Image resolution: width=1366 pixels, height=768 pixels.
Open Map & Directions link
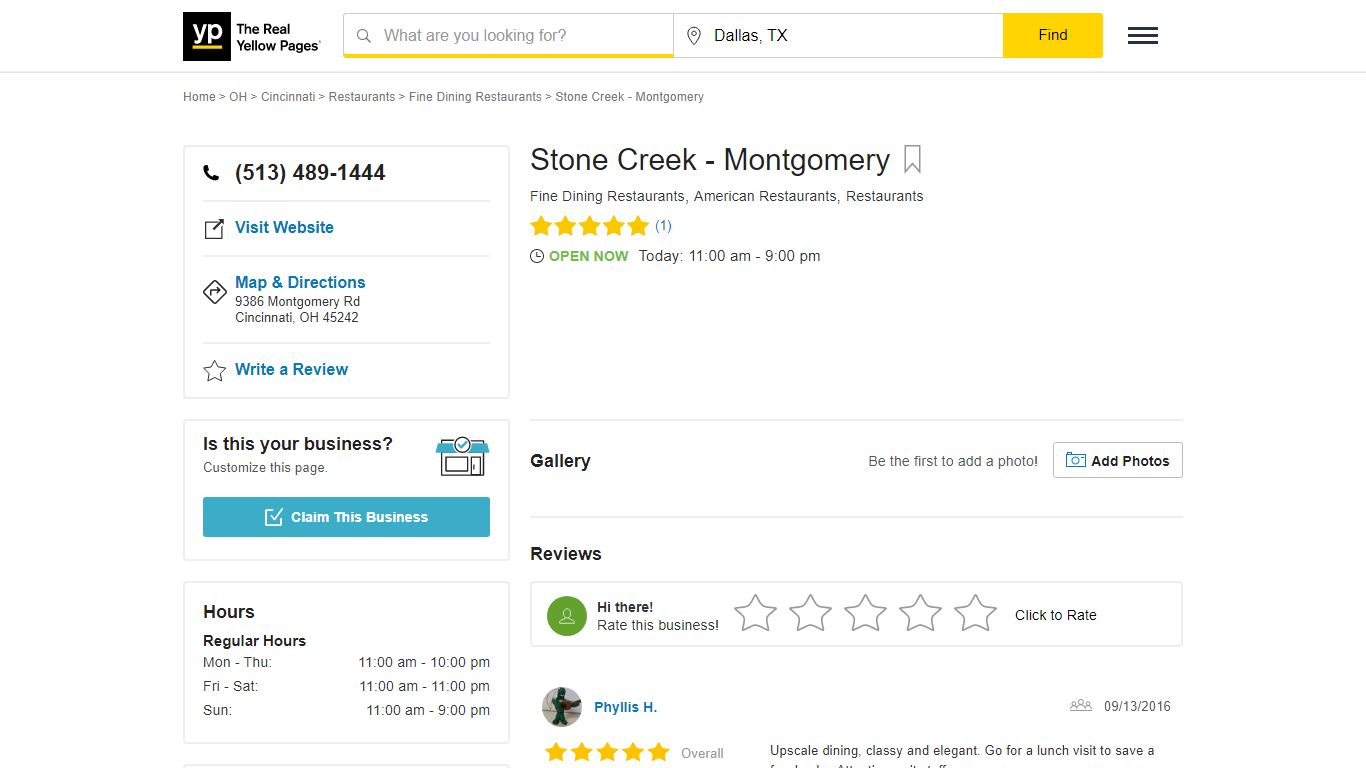click(300, 282)
